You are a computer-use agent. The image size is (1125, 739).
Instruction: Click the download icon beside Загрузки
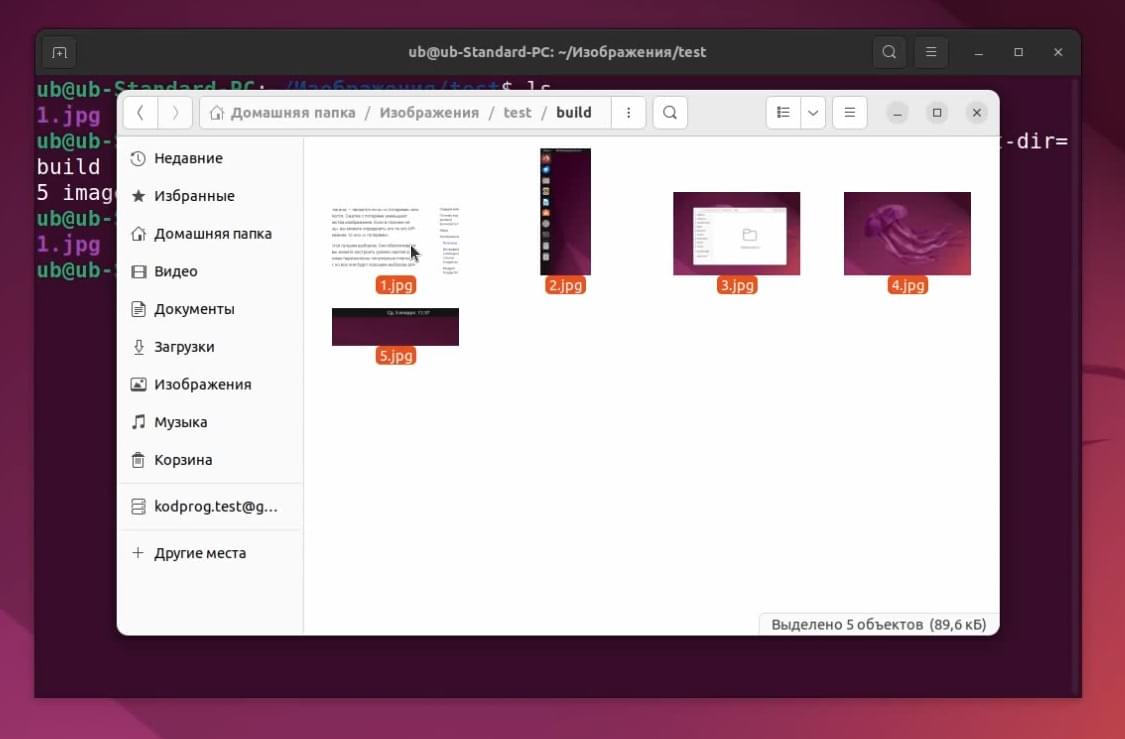coord(138,347)
